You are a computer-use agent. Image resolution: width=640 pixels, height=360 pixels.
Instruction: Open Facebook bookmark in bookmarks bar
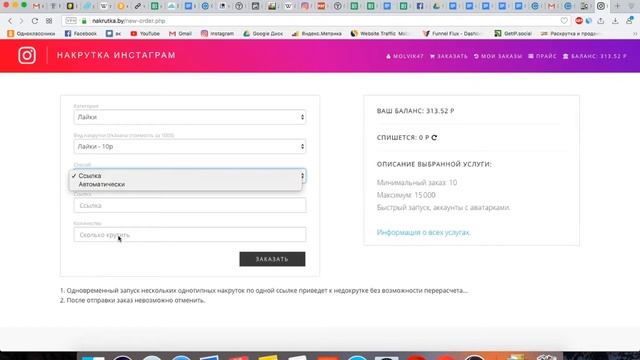(x=81, y=33)
